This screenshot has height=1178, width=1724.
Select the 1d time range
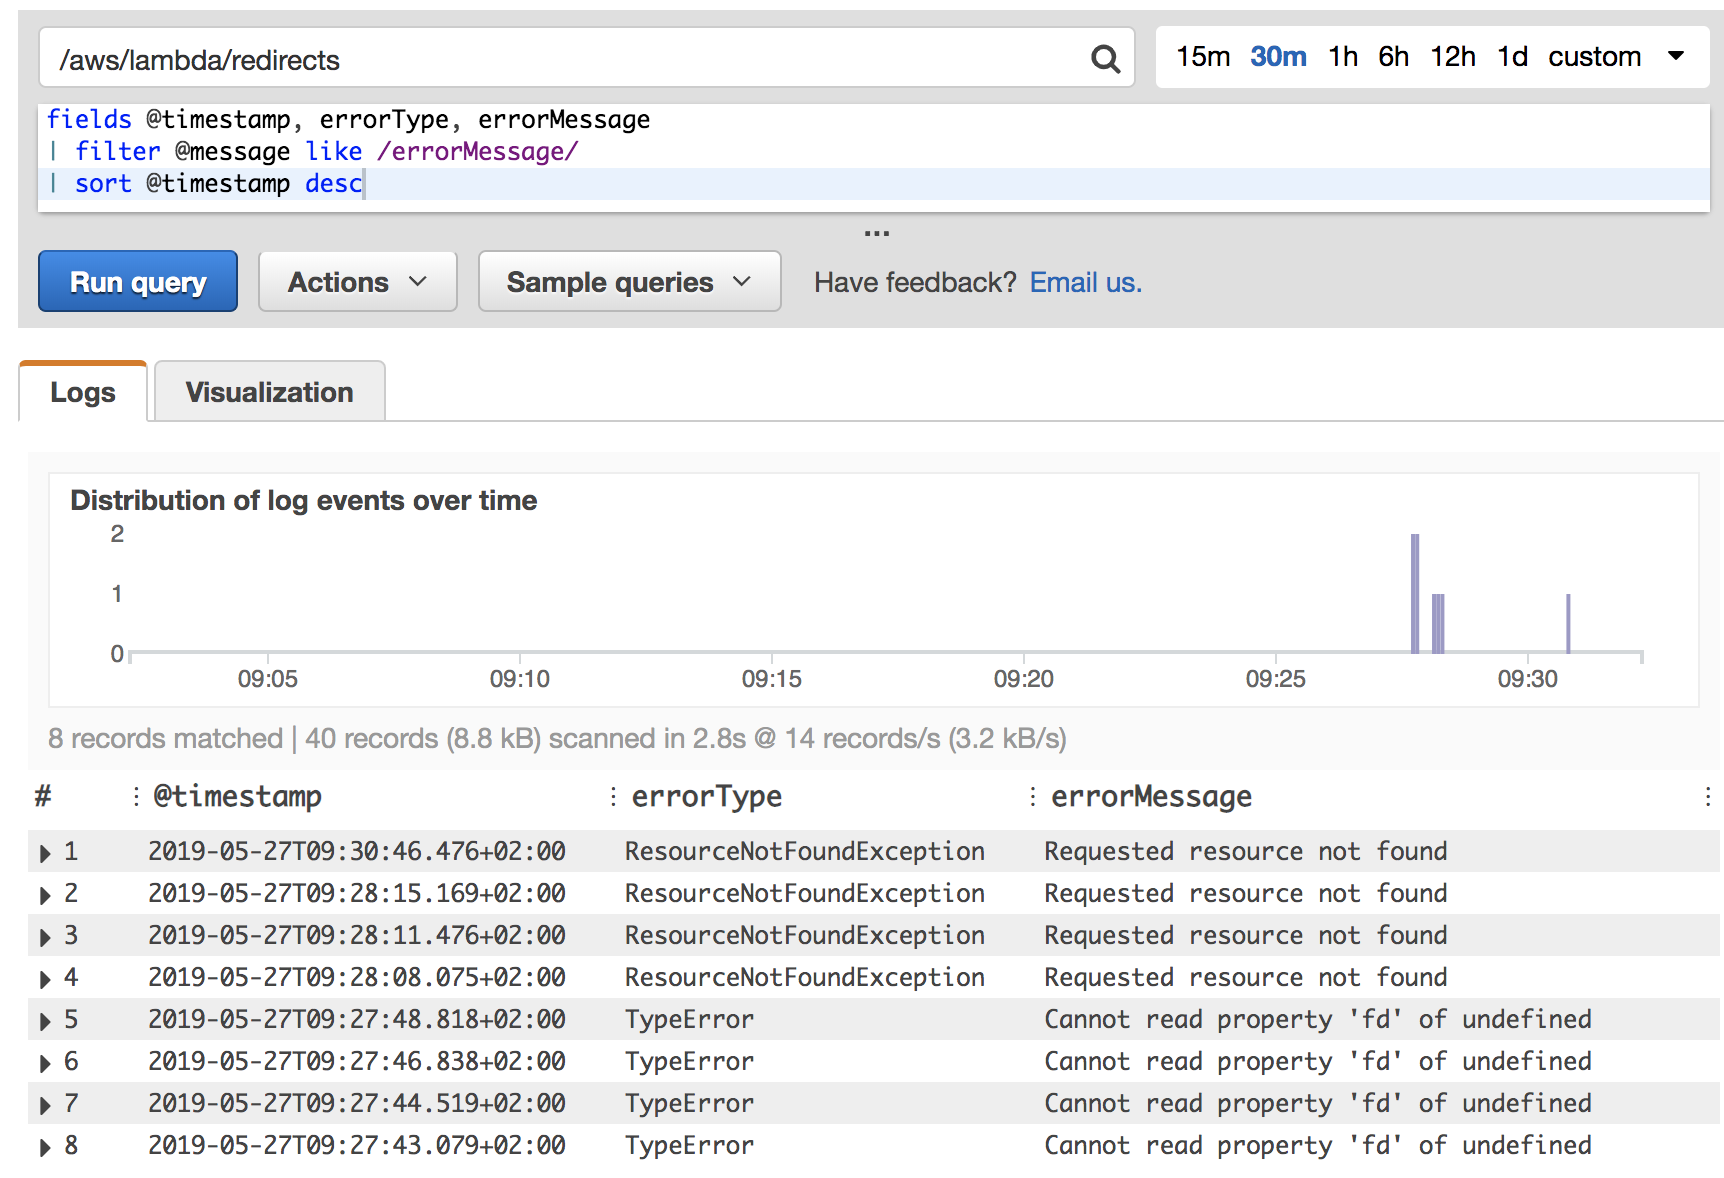point(1512,56)
